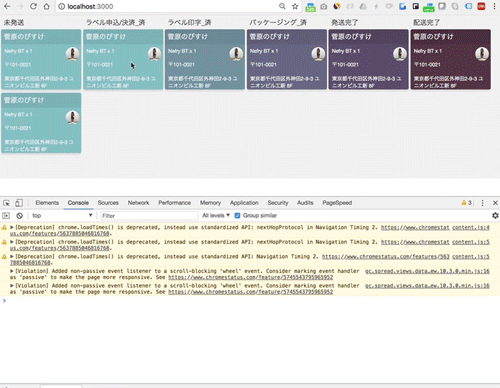Show the console sidebar
This screenshot has height=388, width=500.
coord(6,216)
